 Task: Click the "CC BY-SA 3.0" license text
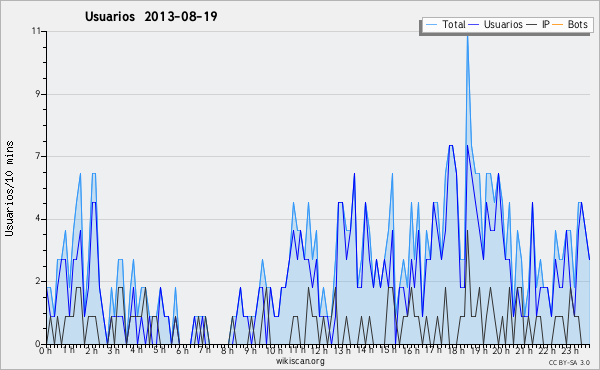tap(569, 362)
